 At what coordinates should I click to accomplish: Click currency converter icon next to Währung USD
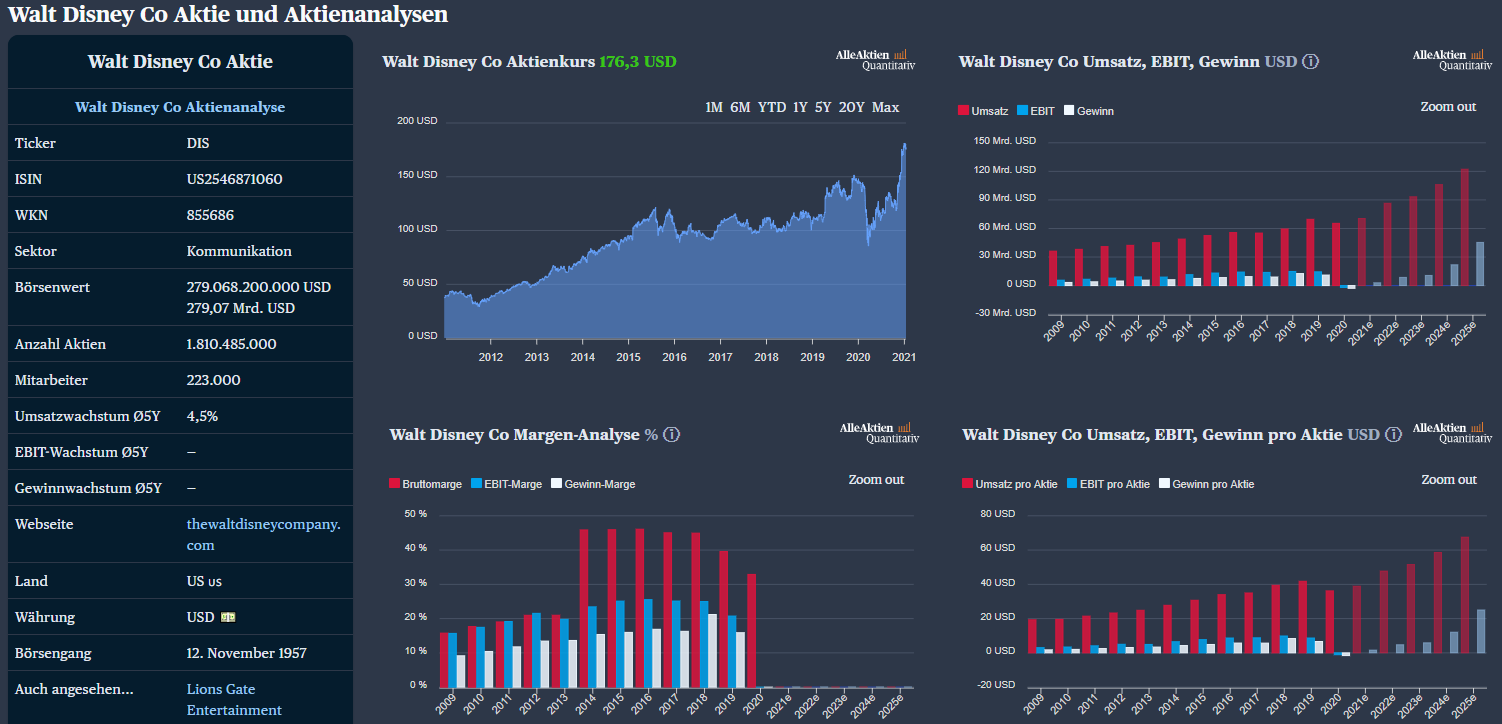[x=228, y=617]
